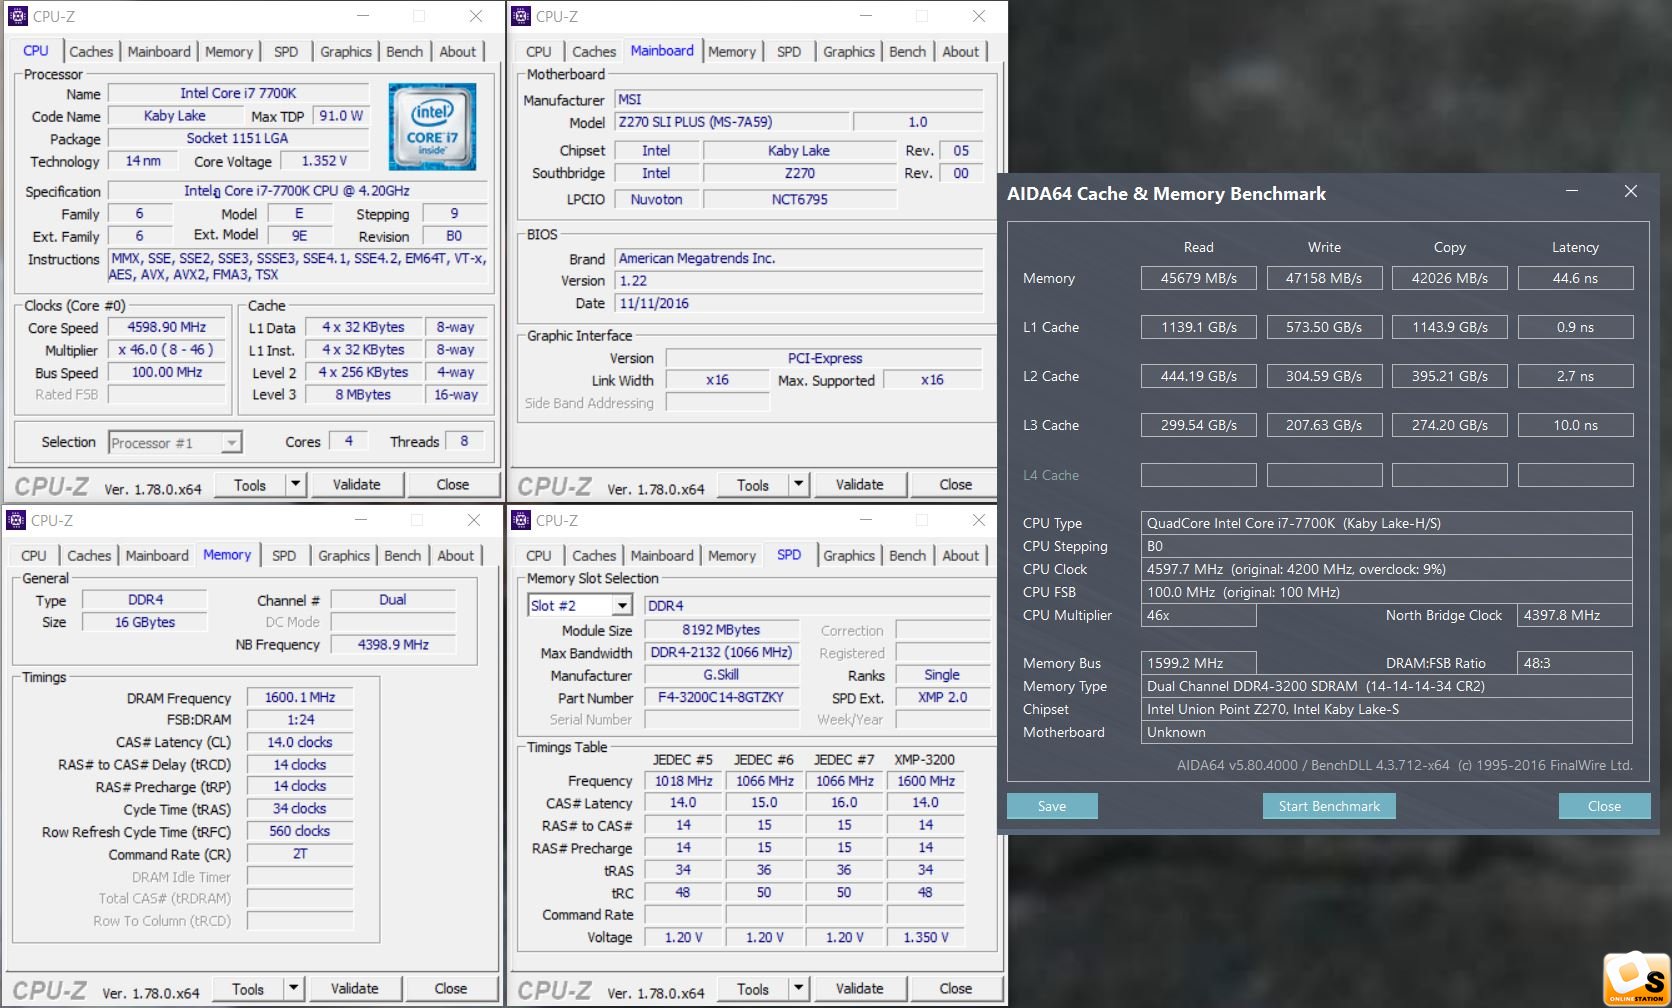Click the NB Frequency value 4398.9 MHz
The image size is (1672, 1008).
tap(393, 645)
